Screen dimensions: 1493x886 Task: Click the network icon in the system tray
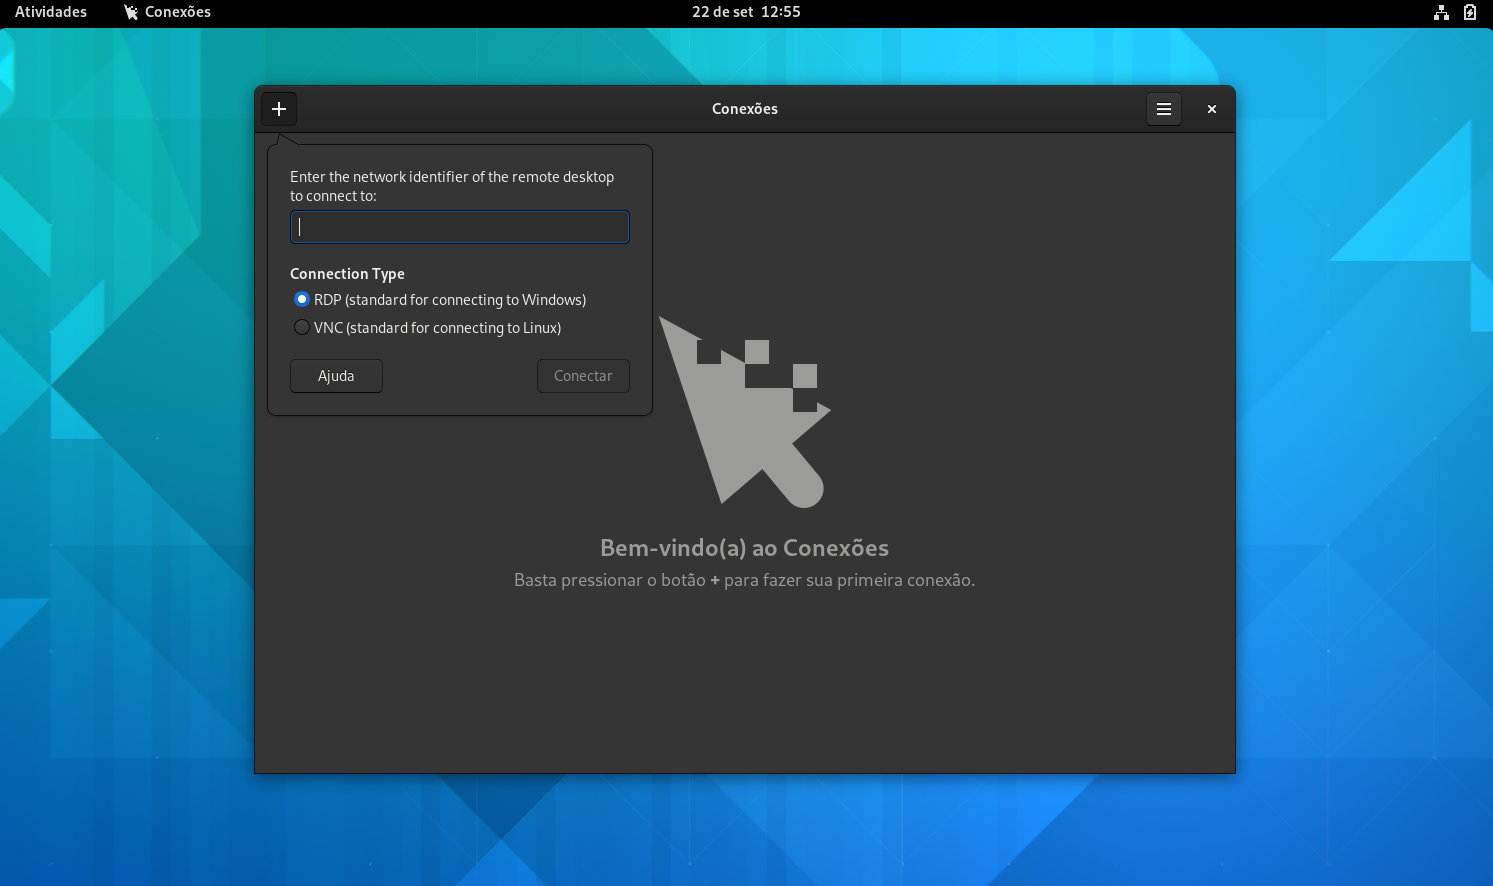(1441, 12)
